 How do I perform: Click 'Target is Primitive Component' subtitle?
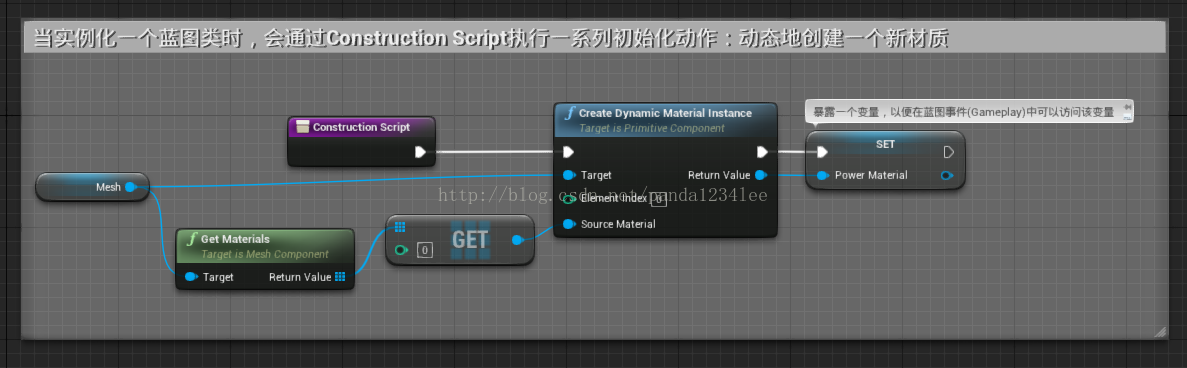click(652, 128)
